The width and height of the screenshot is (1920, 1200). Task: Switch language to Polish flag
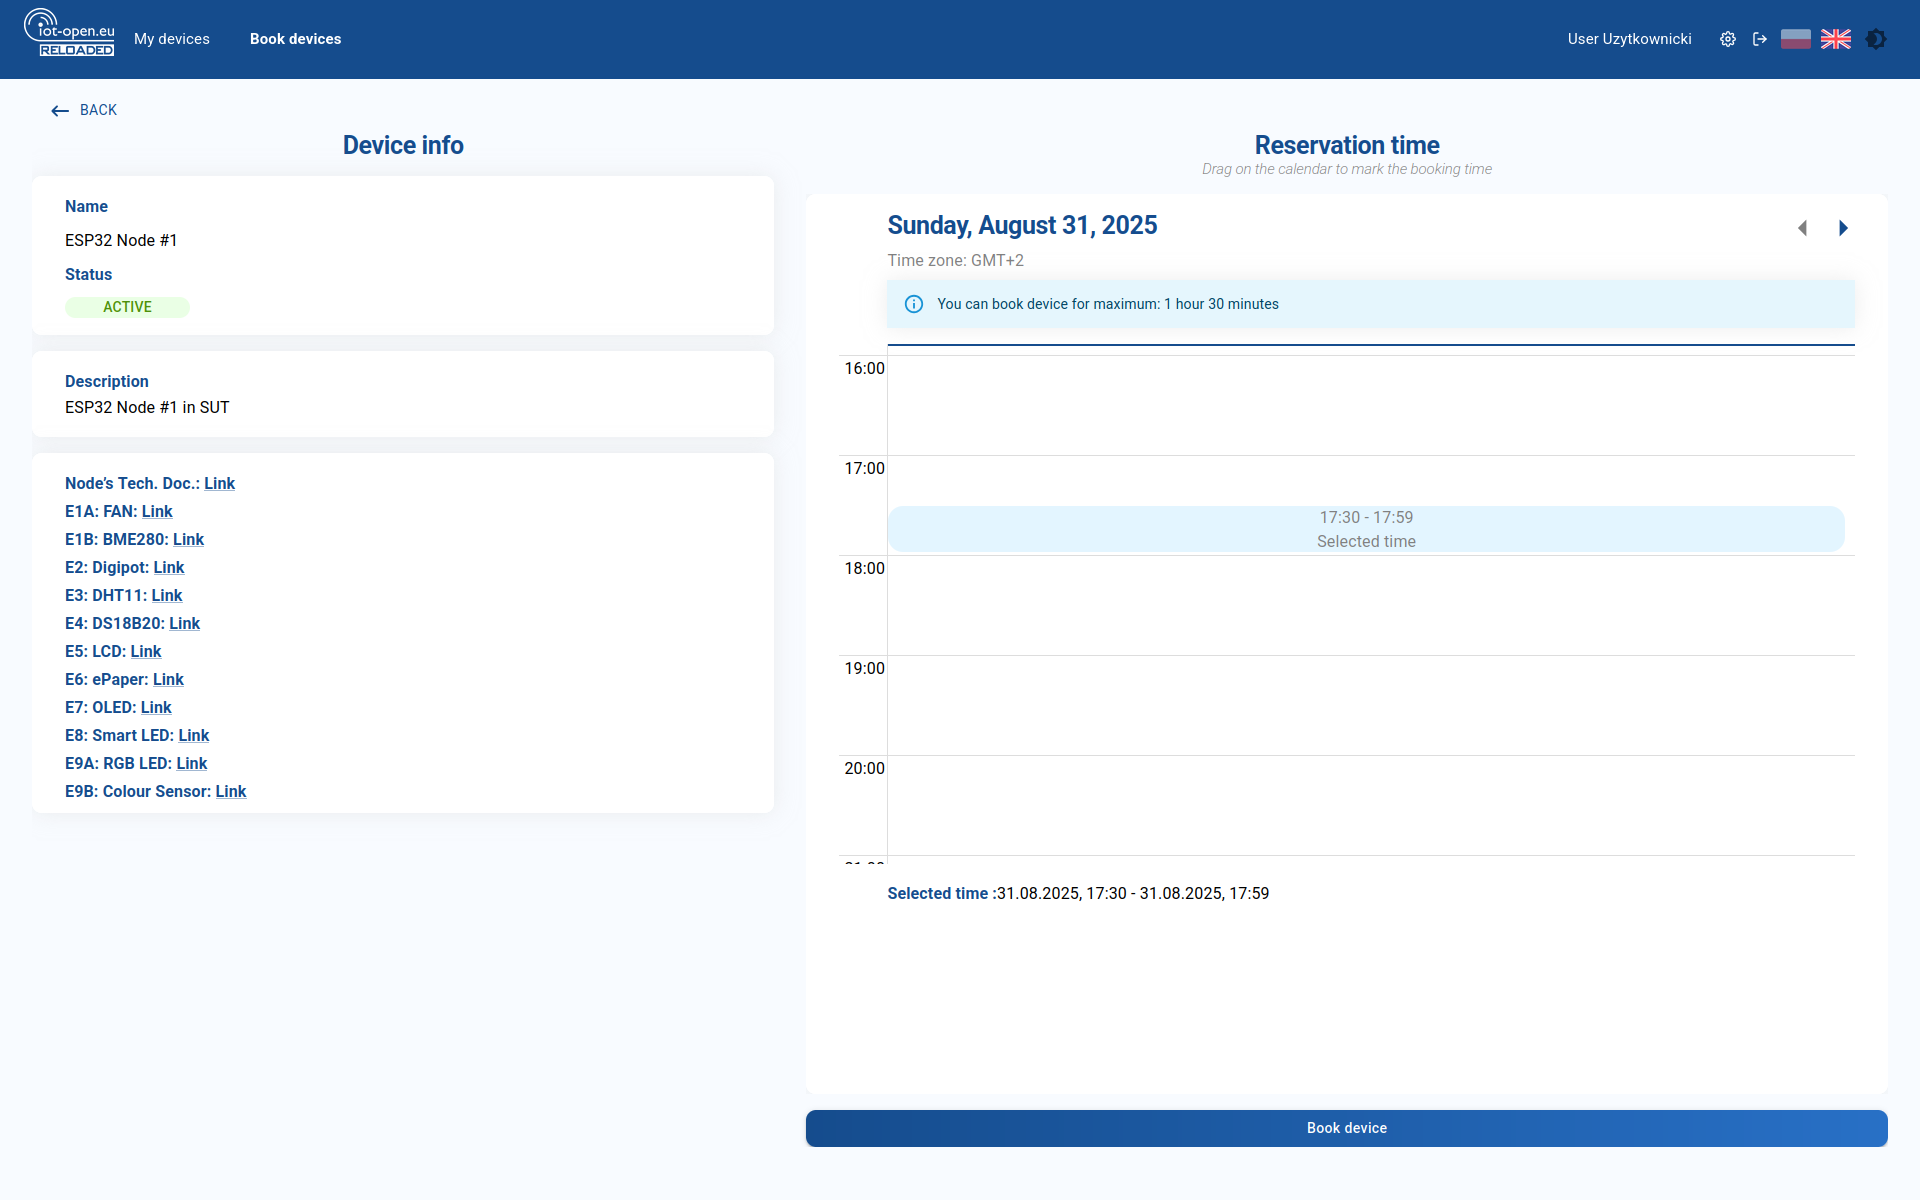click(x=1796, y=39)
